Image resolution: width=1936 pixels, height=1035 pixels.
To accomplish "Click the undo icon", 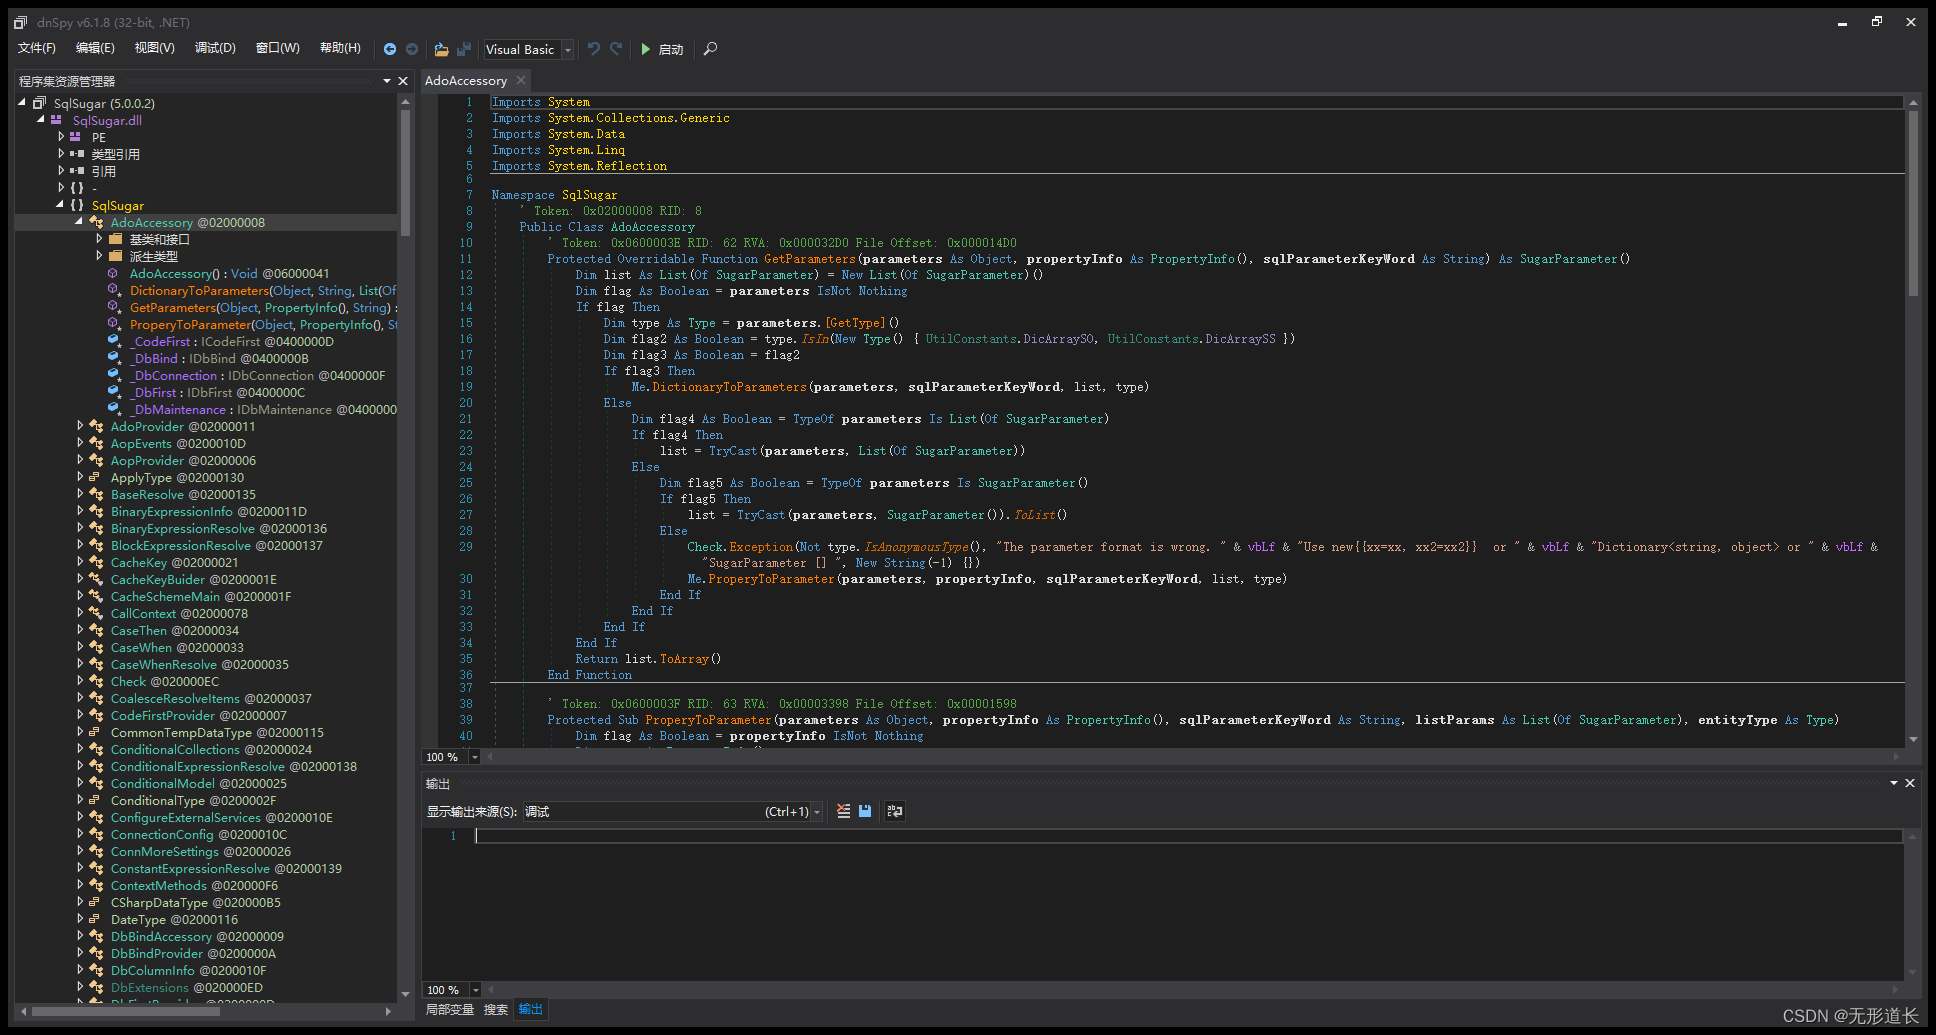I will tap(594, 49).
